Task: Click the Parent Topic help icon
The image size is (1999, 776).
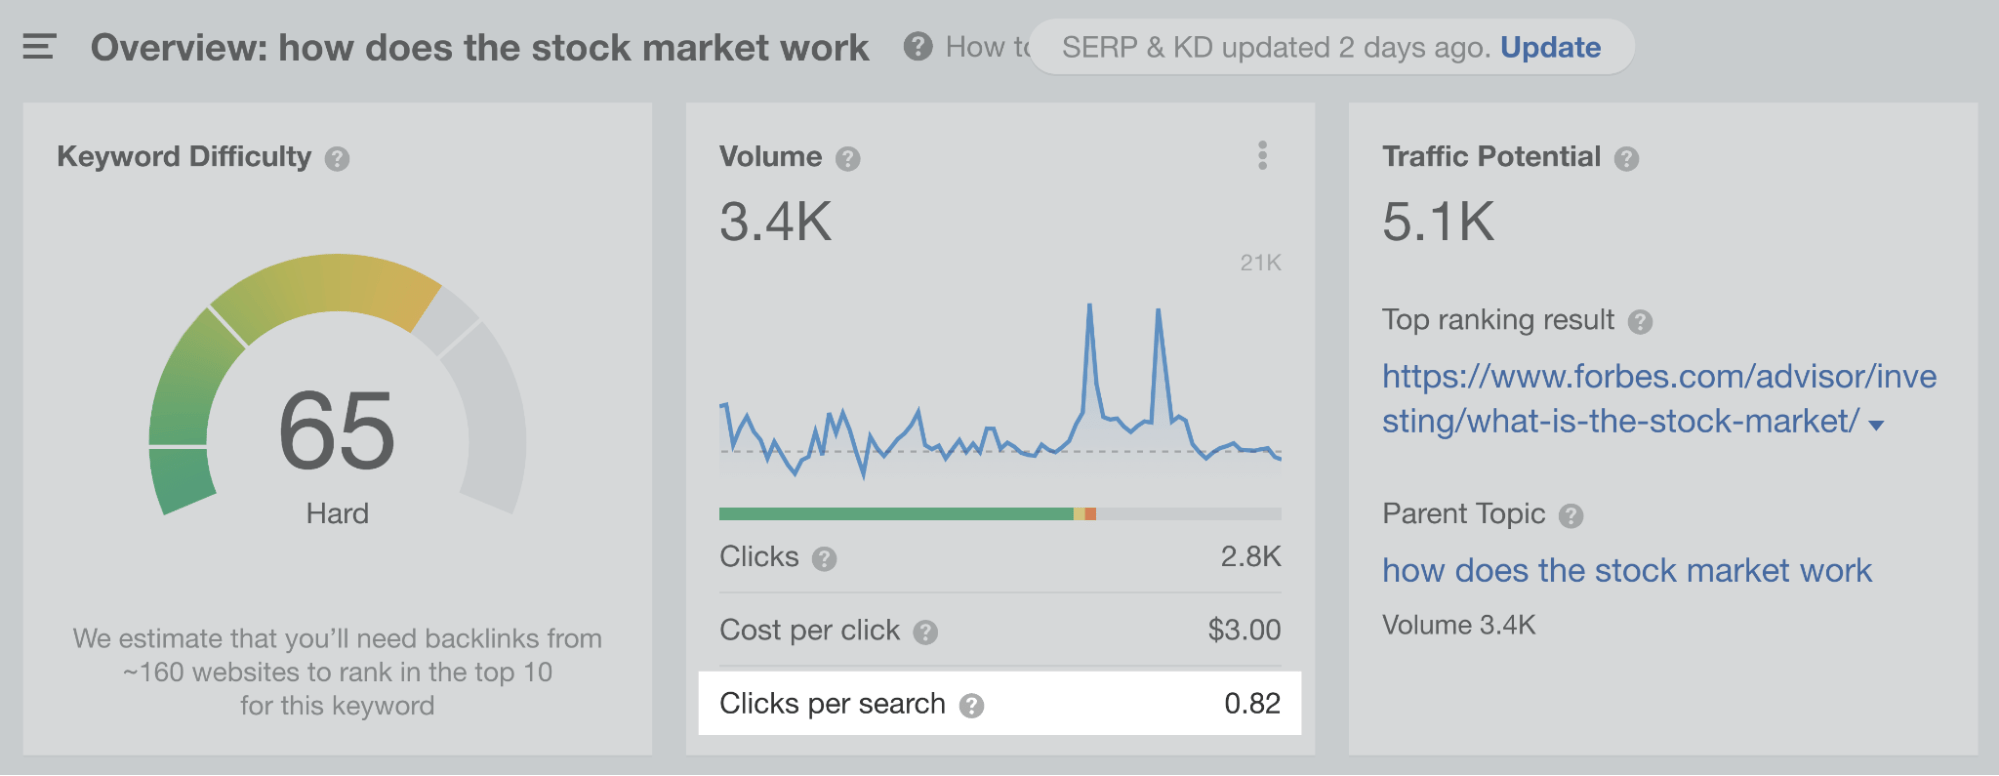Action: pos(1571,514)
